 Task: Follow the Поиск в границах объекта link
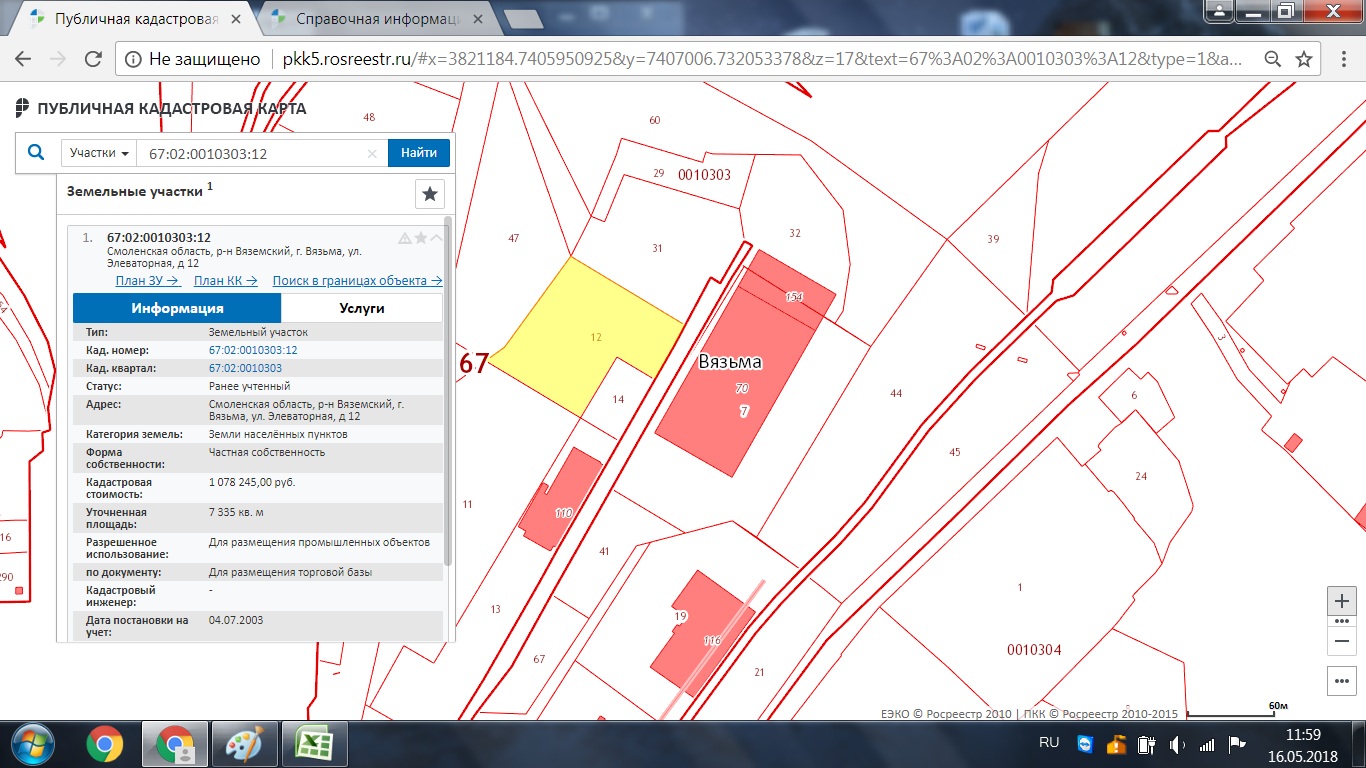[x=357, y=281]
